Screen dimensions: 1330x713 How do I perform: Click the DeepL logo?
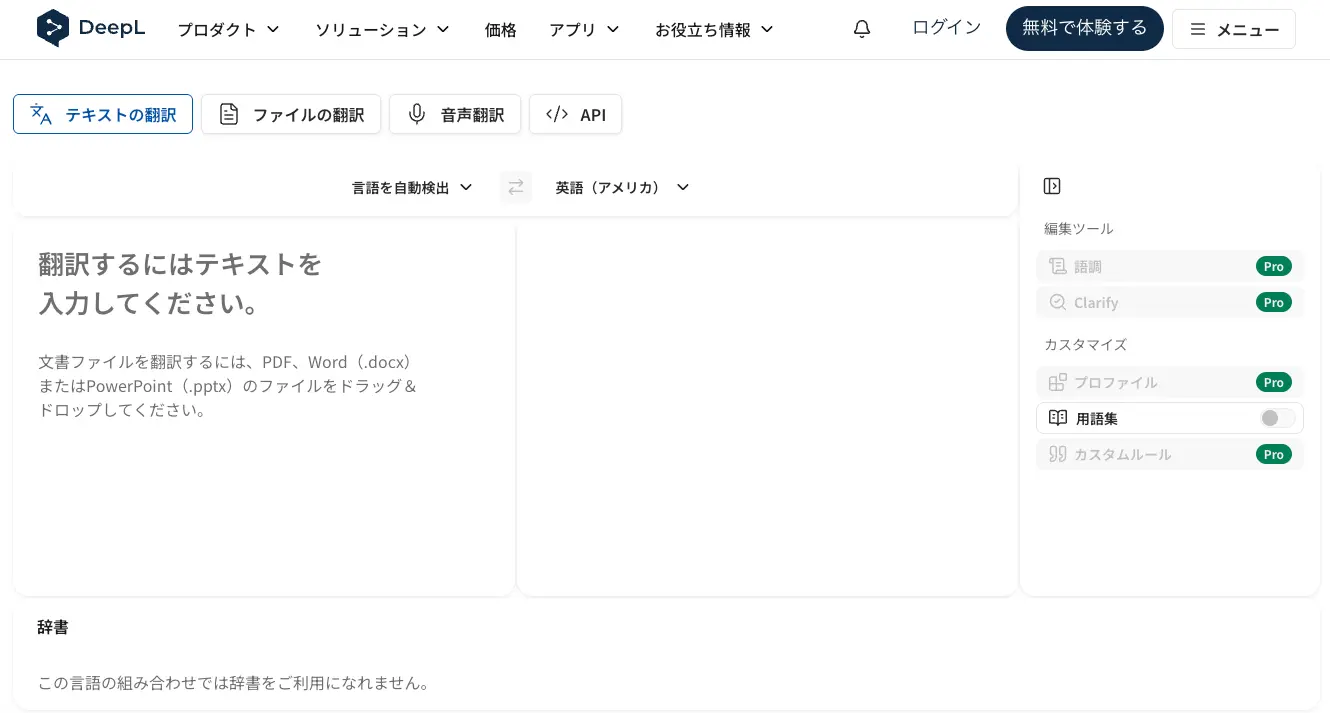click(x=91, y=28)
